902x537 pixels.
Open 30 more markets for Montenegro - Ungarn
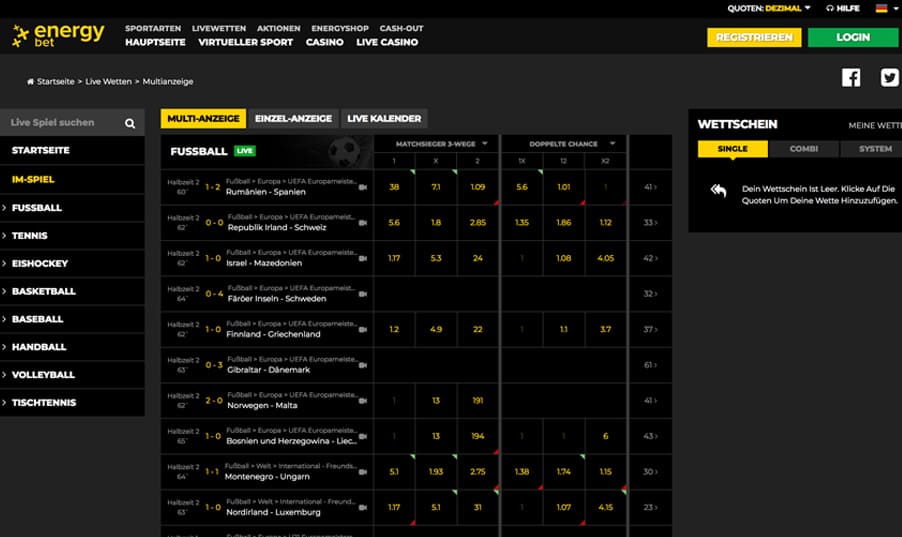650,472
